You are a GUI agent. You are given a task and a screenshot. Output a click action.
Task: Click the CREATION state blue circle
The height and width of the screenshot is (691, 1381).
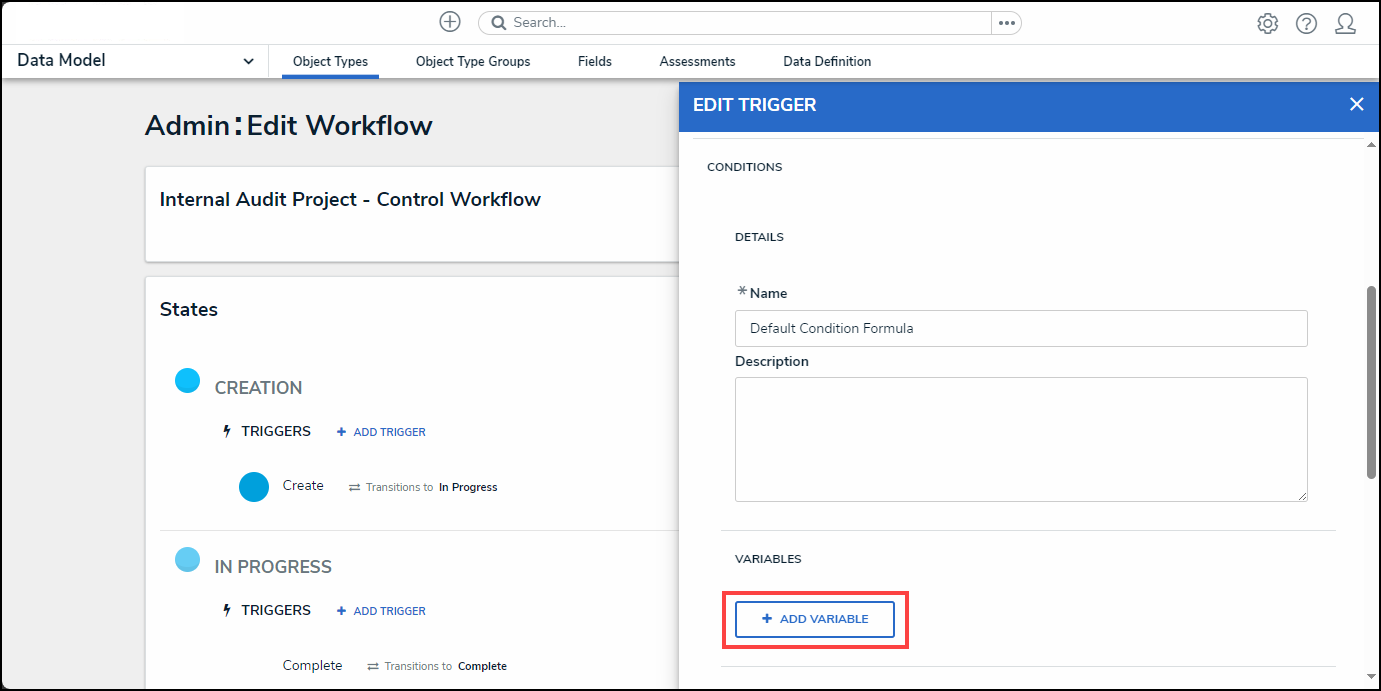point(187,381)
